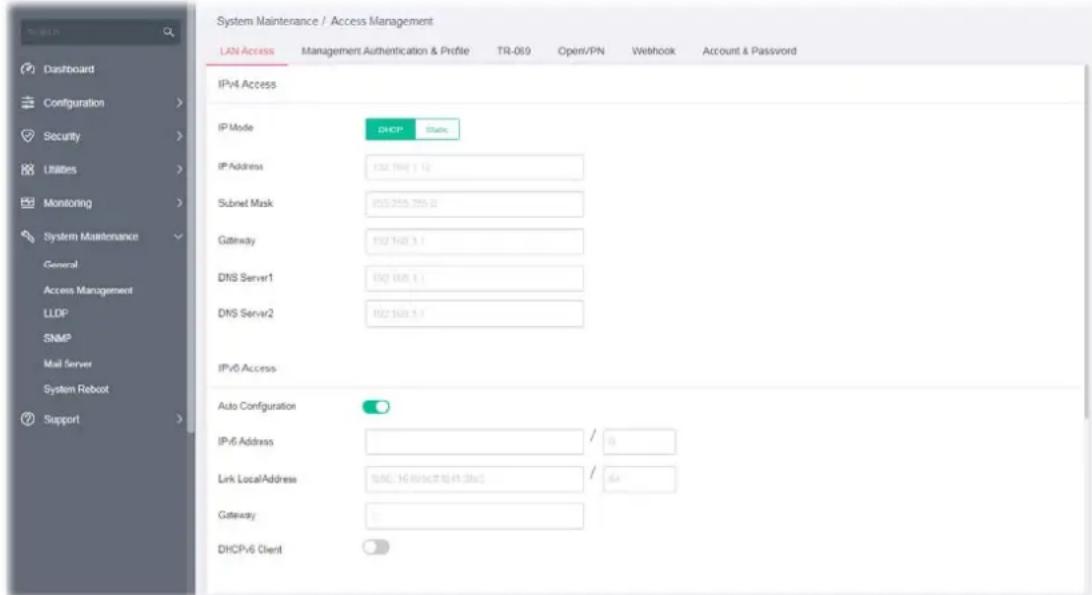Open the Account & Password tab
The image size is (1092, 595).
(749, 51)
